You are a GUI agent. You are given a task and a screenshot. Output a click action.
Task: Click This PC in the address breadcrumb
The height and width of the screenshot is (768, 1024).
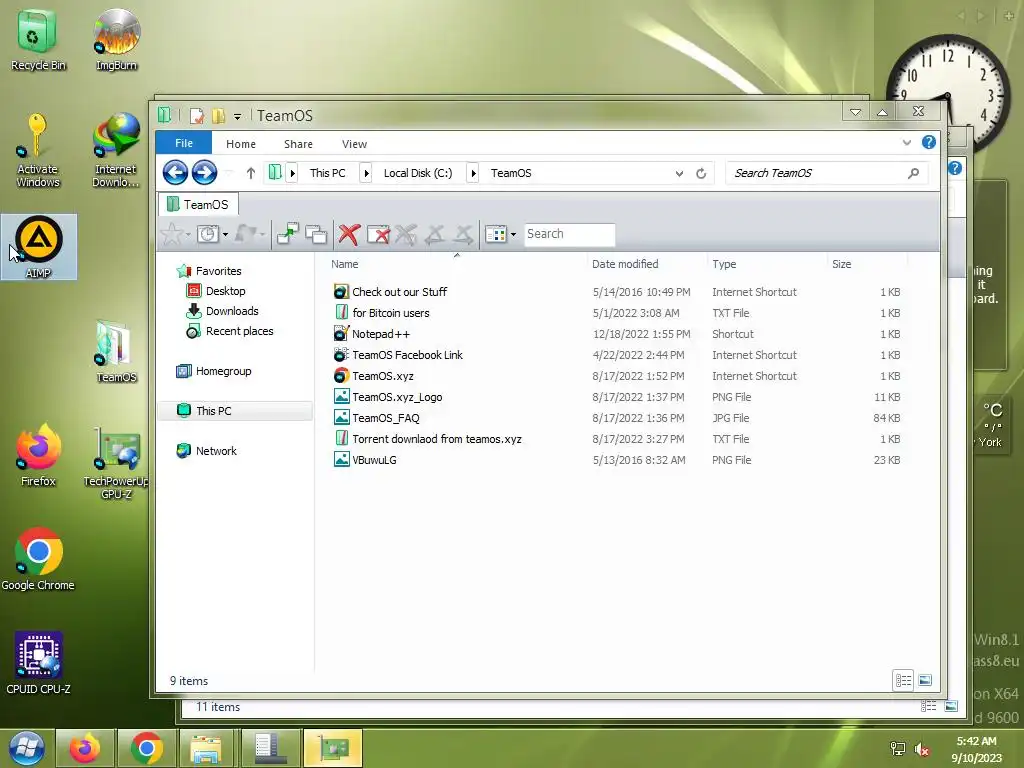pyautogui.click(x=327, y=173)
